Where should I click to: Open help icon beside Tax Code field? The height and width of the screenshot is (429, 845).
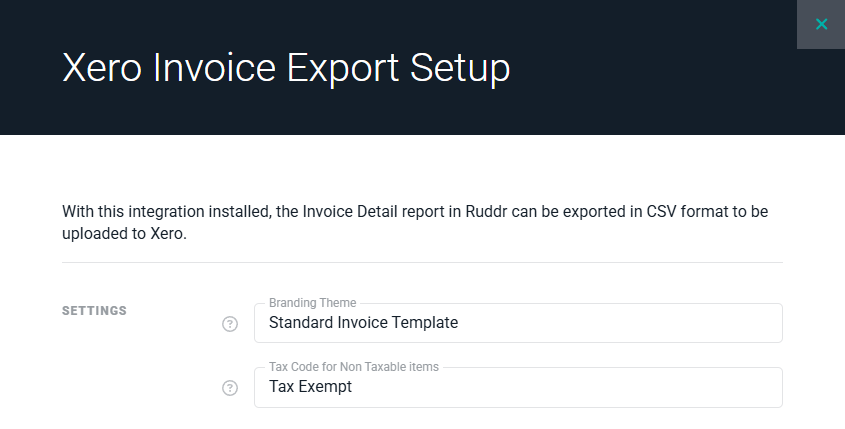point(230,388)
